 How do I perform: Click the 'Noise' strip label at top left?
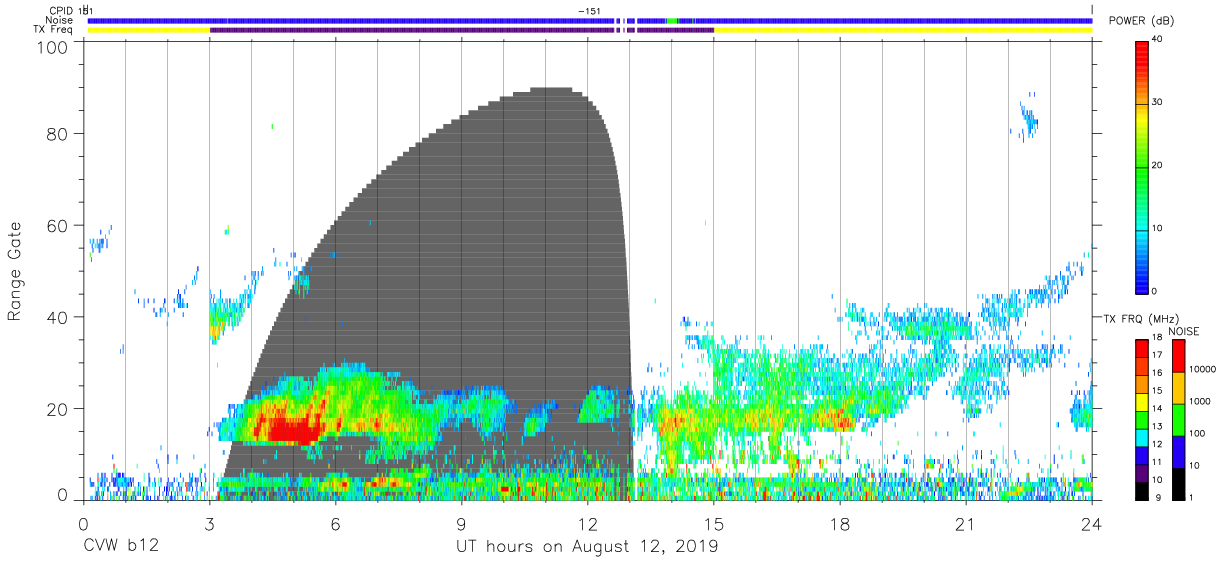(x=59, y=20)
